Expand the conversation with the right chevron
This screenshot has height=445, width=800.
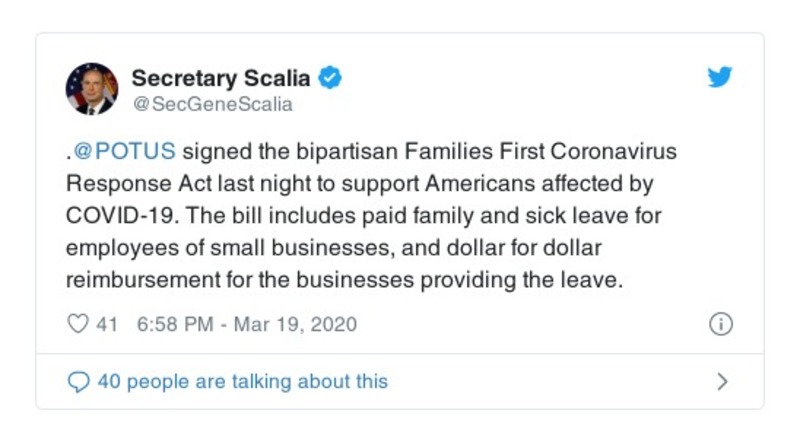click(722, 381)
